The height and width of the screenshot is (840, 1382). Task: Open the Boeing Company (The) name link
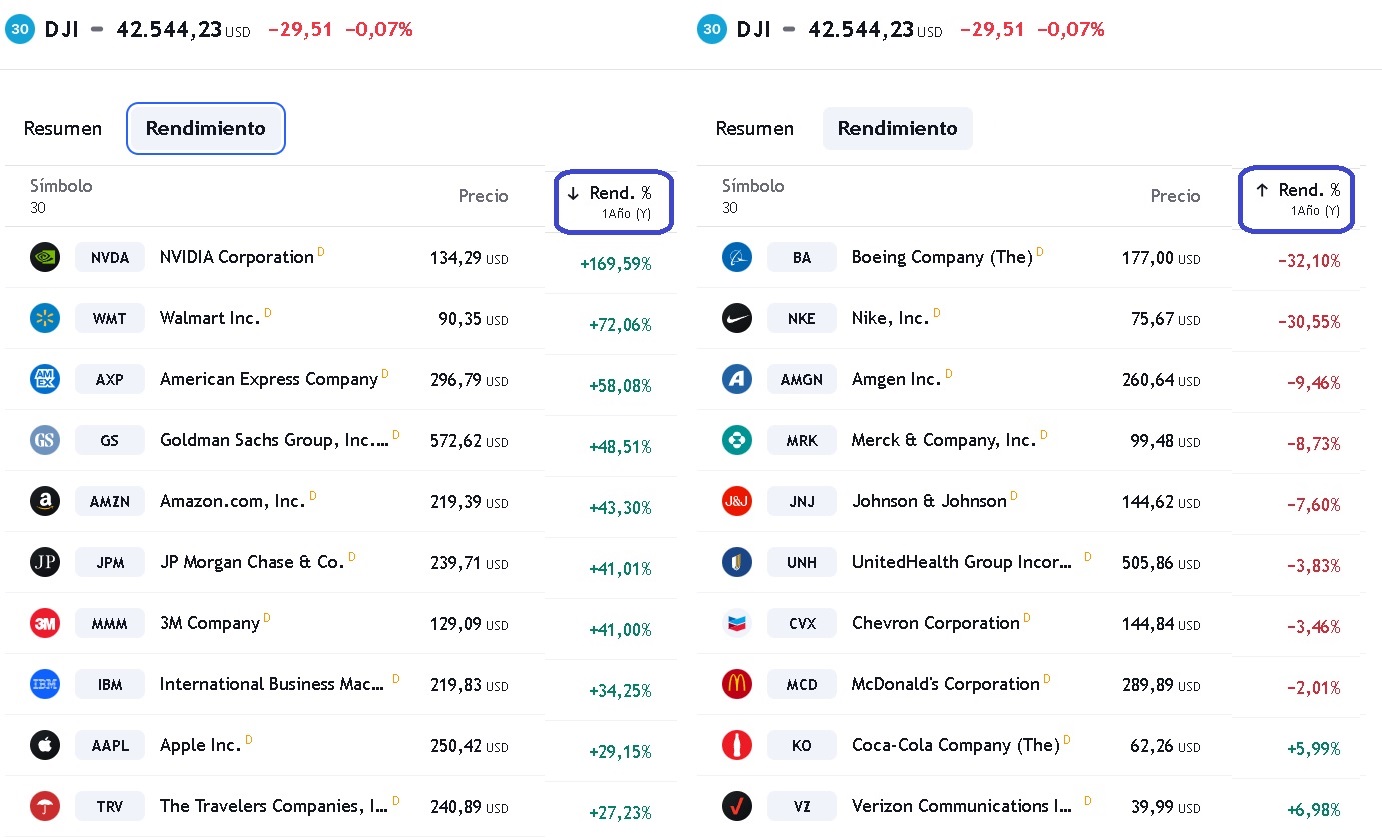click(942, 257)
